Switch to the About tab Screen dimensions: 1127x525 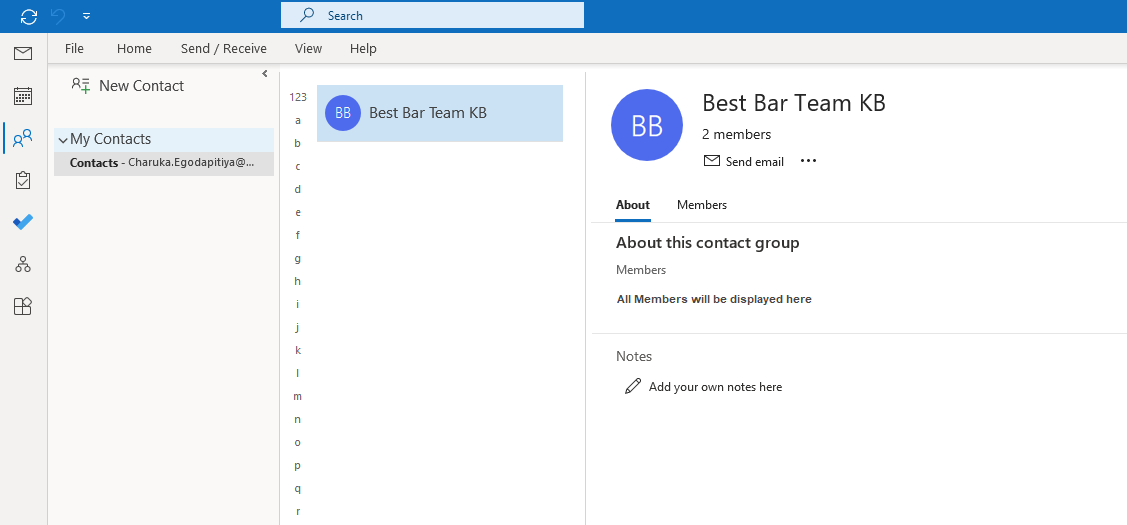pyautogui.click(x=632, y=205)
